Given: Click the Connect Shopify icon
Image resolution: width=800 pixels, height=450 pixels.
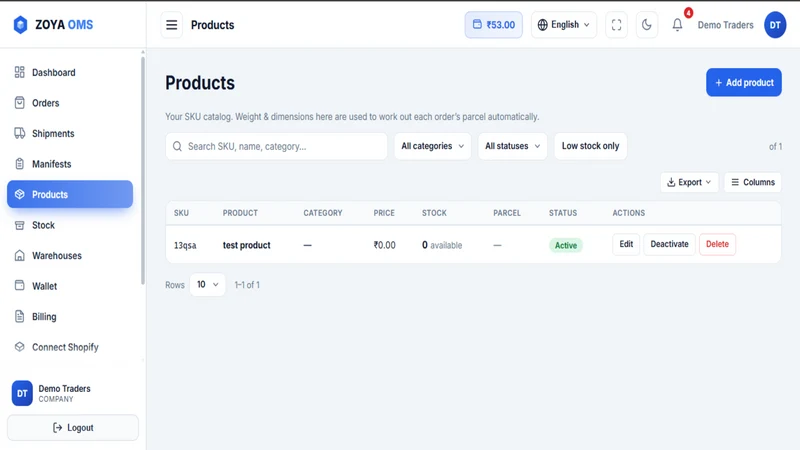Looking at the screenshot, I should tap(19, 347).
